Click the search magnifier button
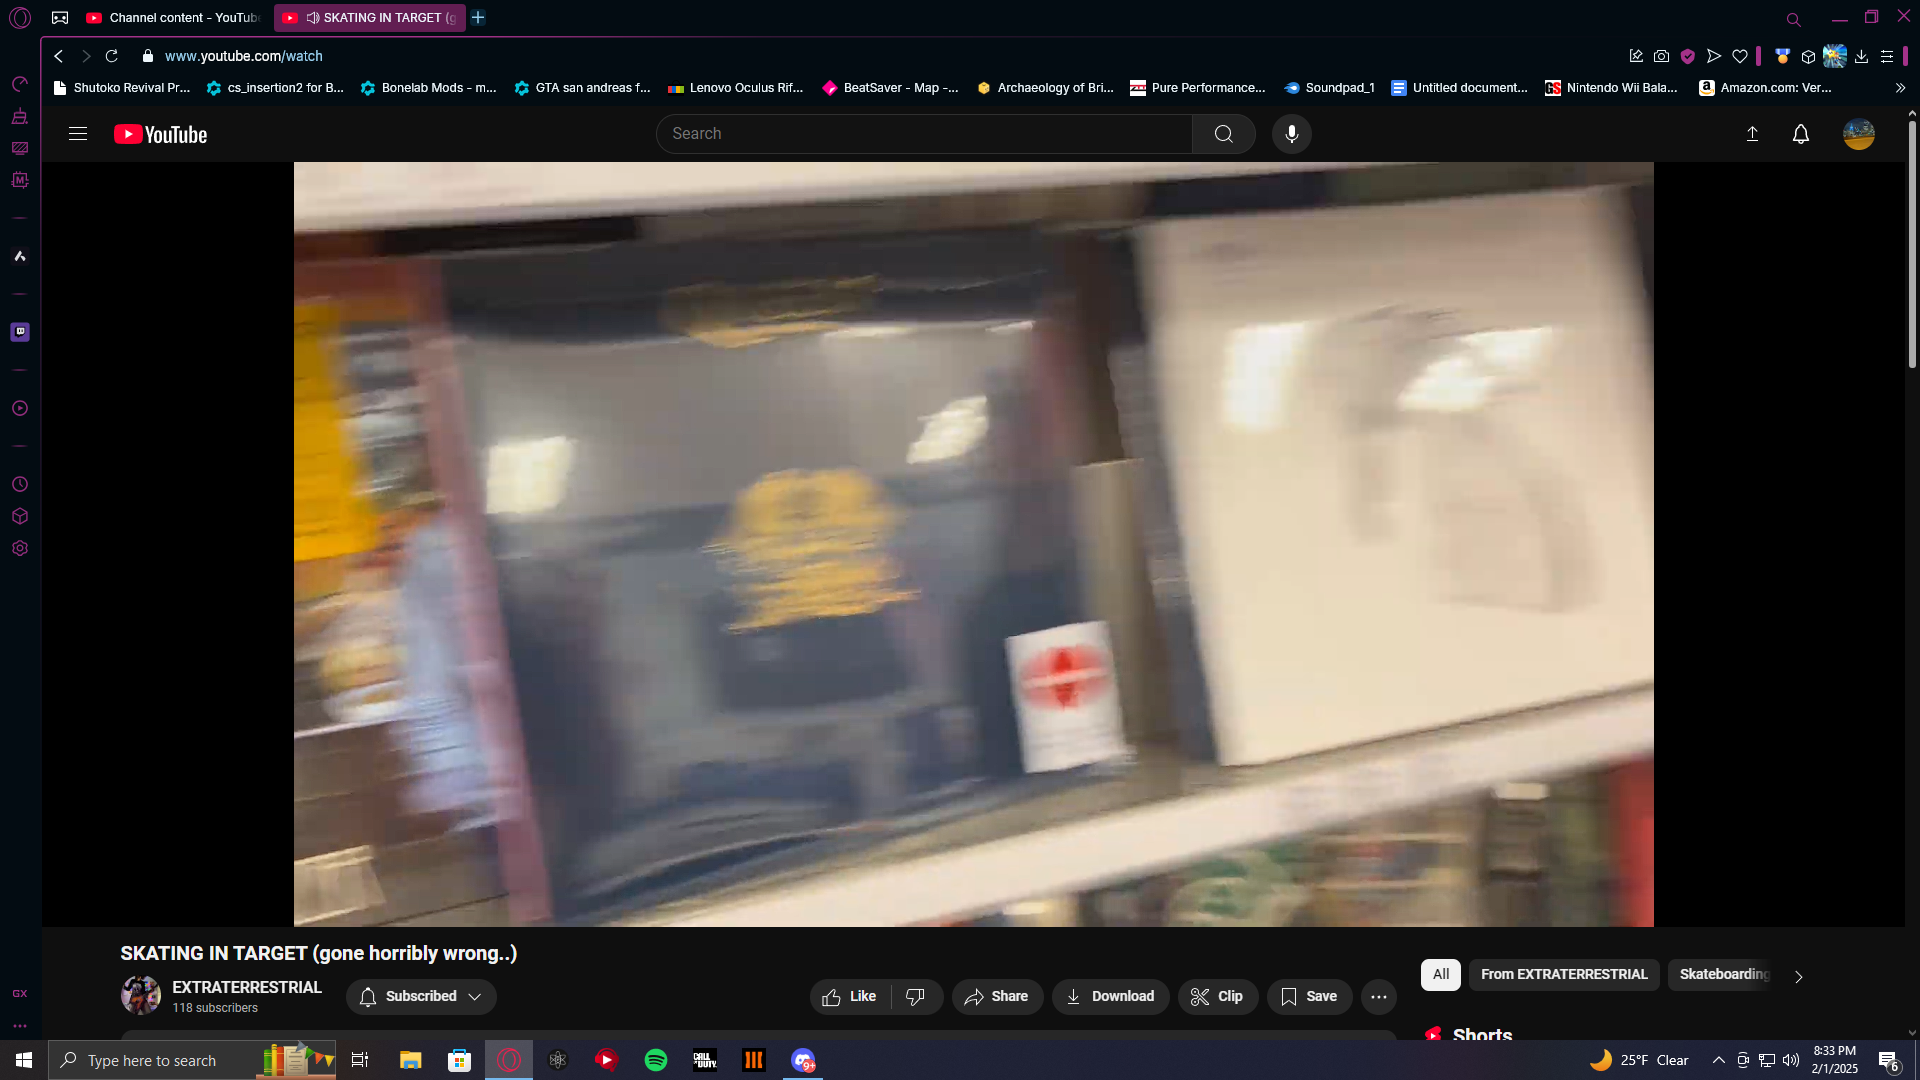The image size is (1920, 1080). tap(1223, 134)
